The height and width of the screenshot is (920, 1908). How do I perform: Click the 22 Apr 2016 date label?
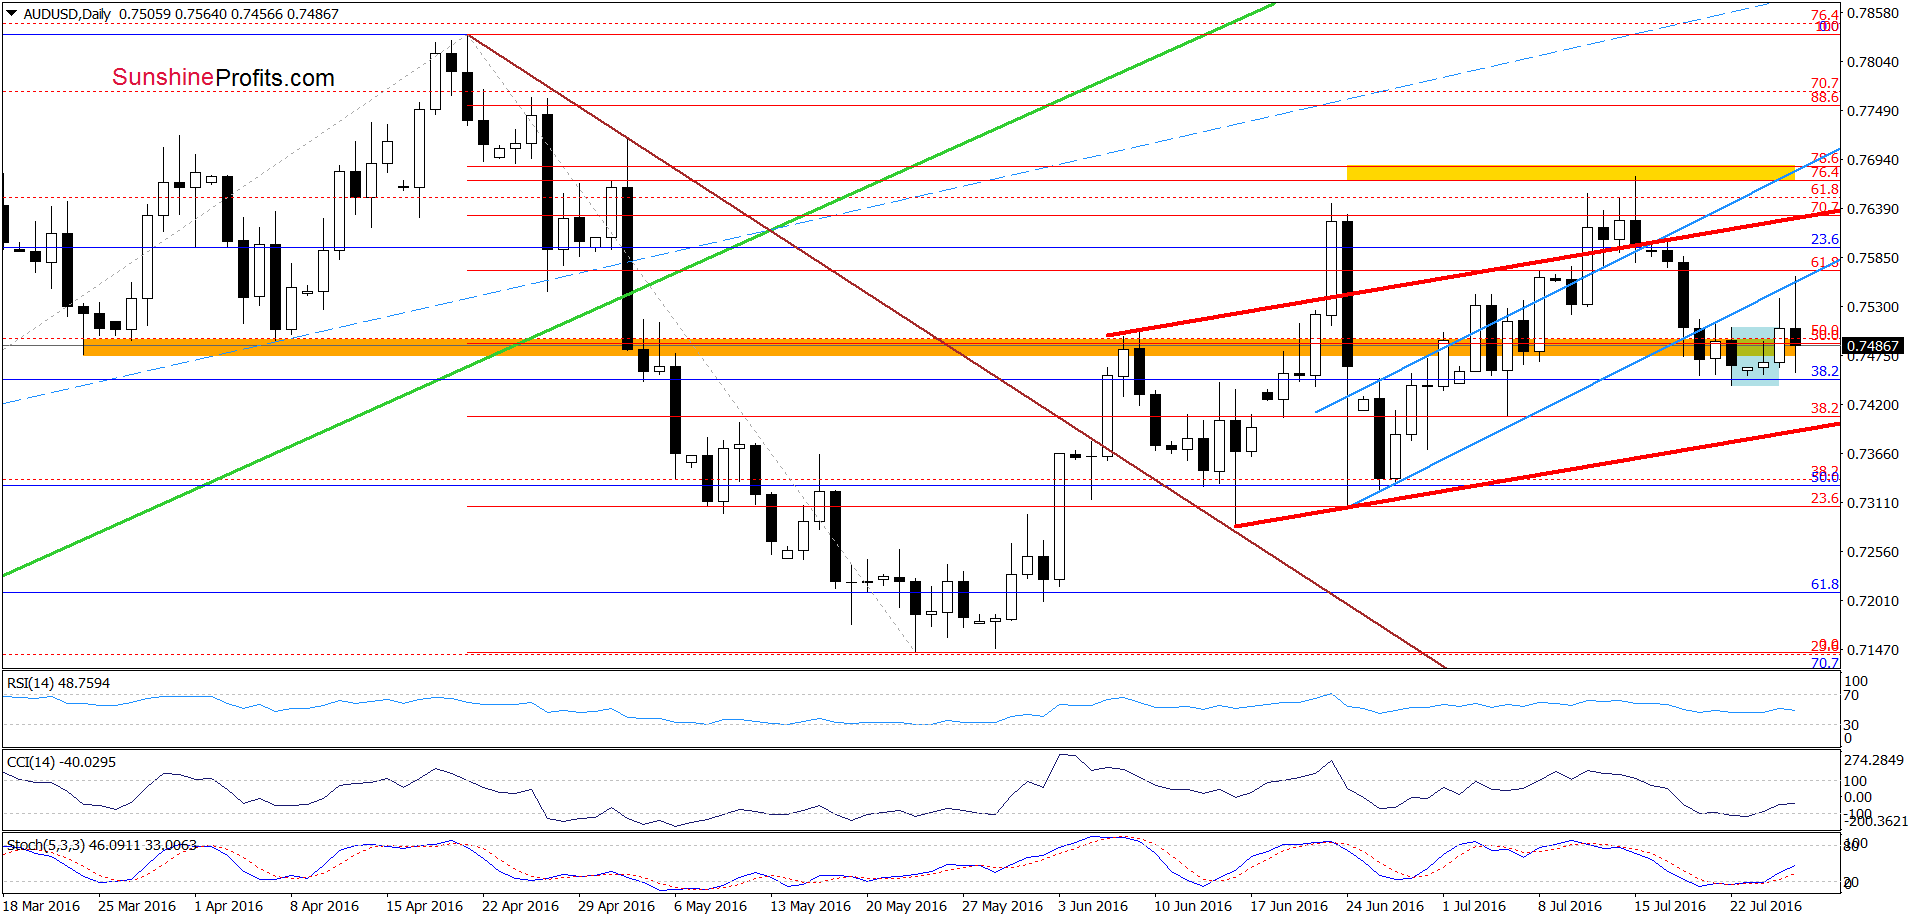coord(521,906)
